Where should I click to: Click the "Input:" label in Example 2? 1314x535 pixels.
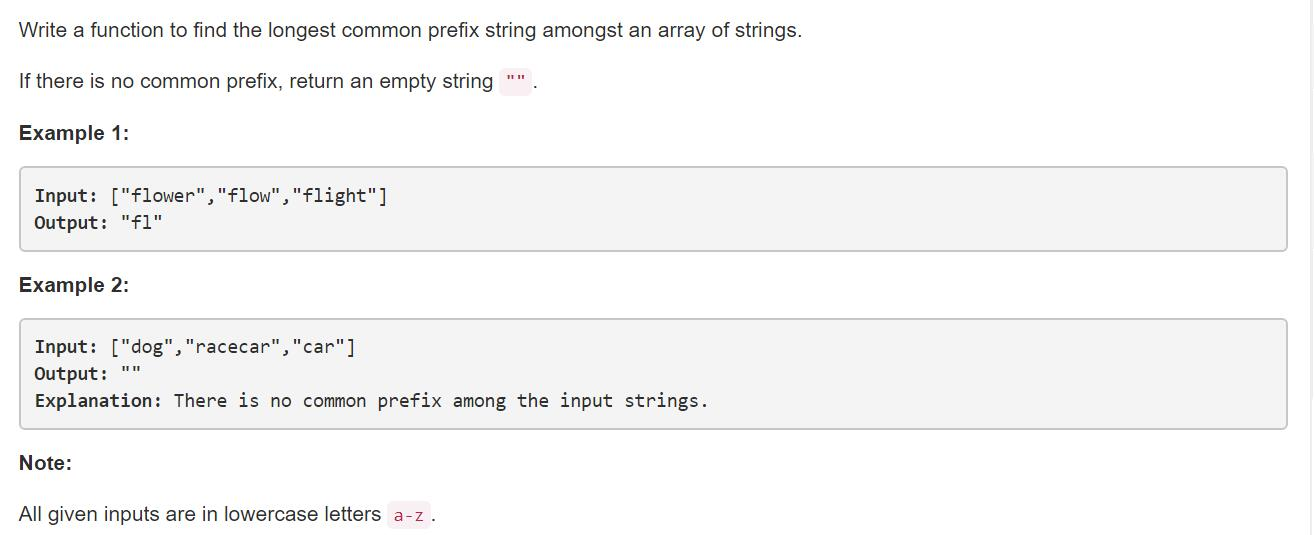(66, 347)
